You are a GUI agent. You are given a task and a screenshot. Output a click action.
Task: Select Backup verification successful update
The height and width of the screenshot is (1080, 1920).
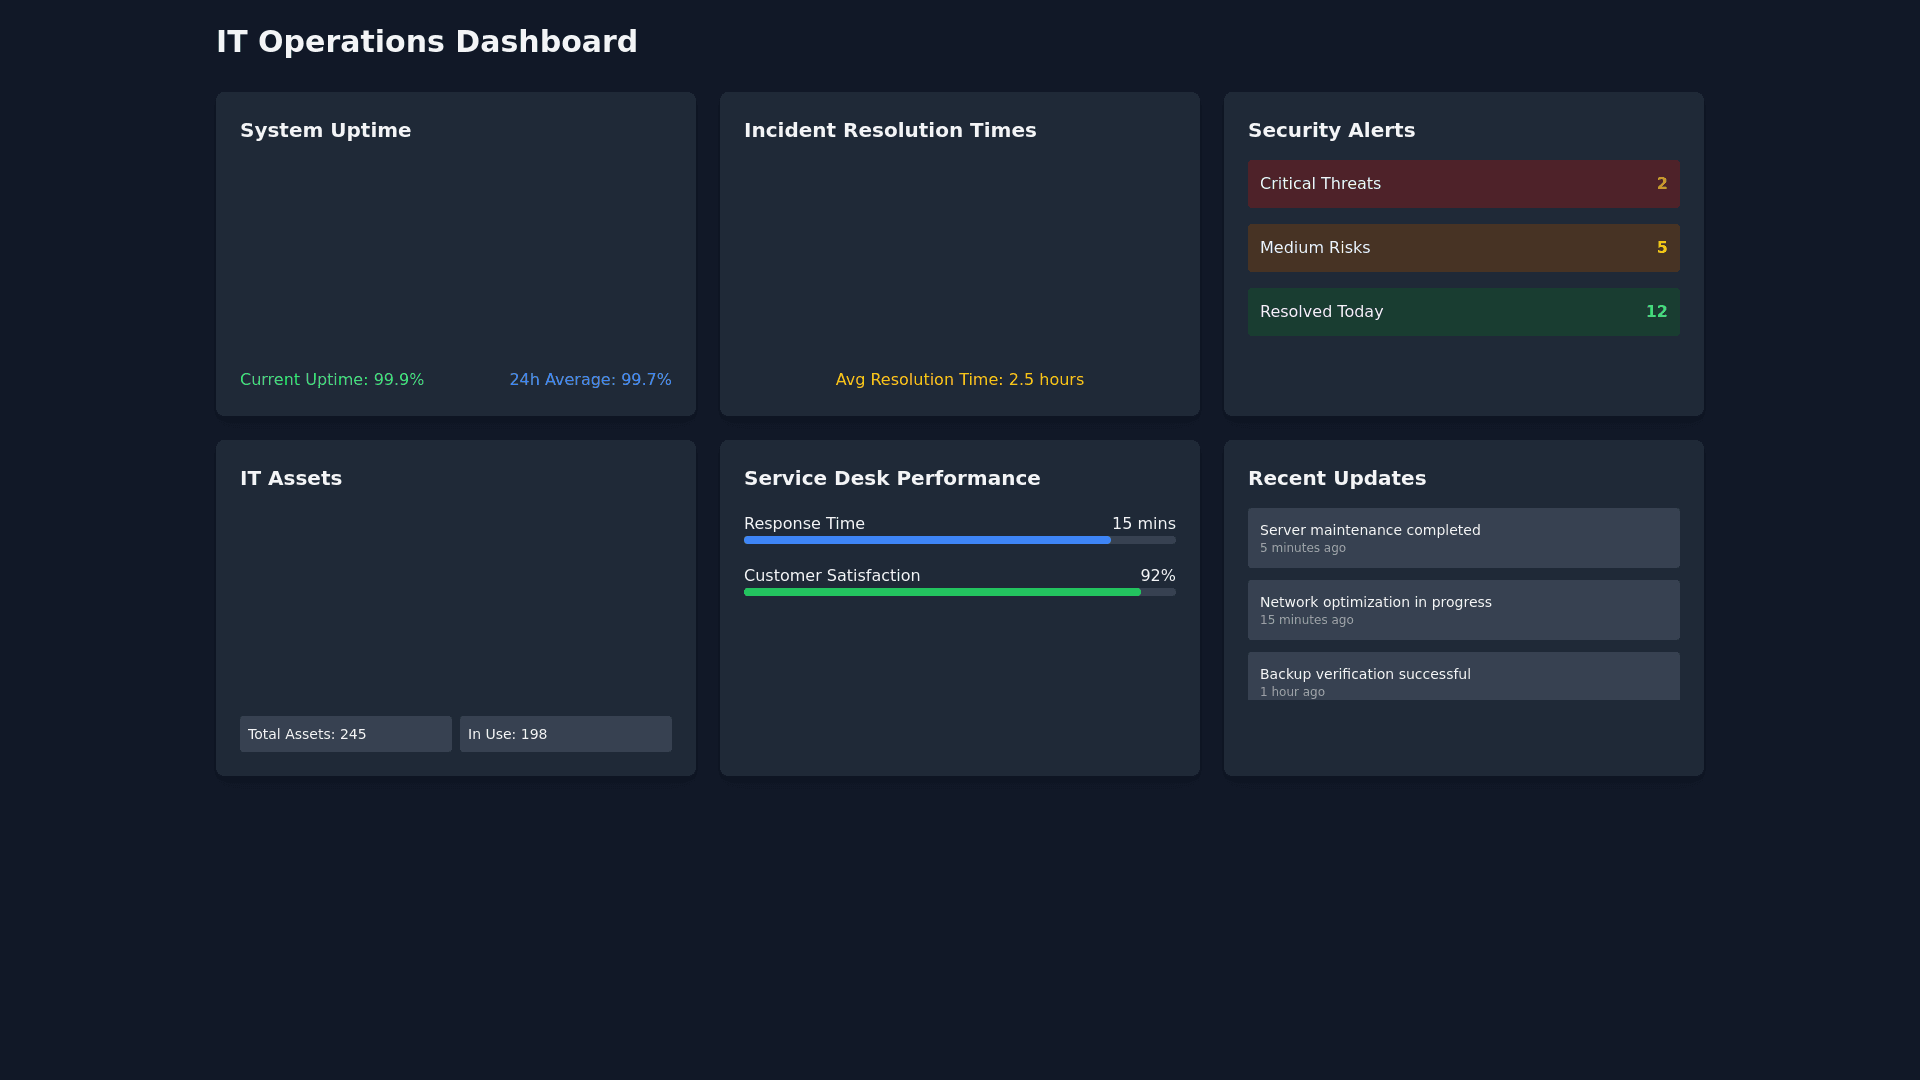pos(1462,678)
